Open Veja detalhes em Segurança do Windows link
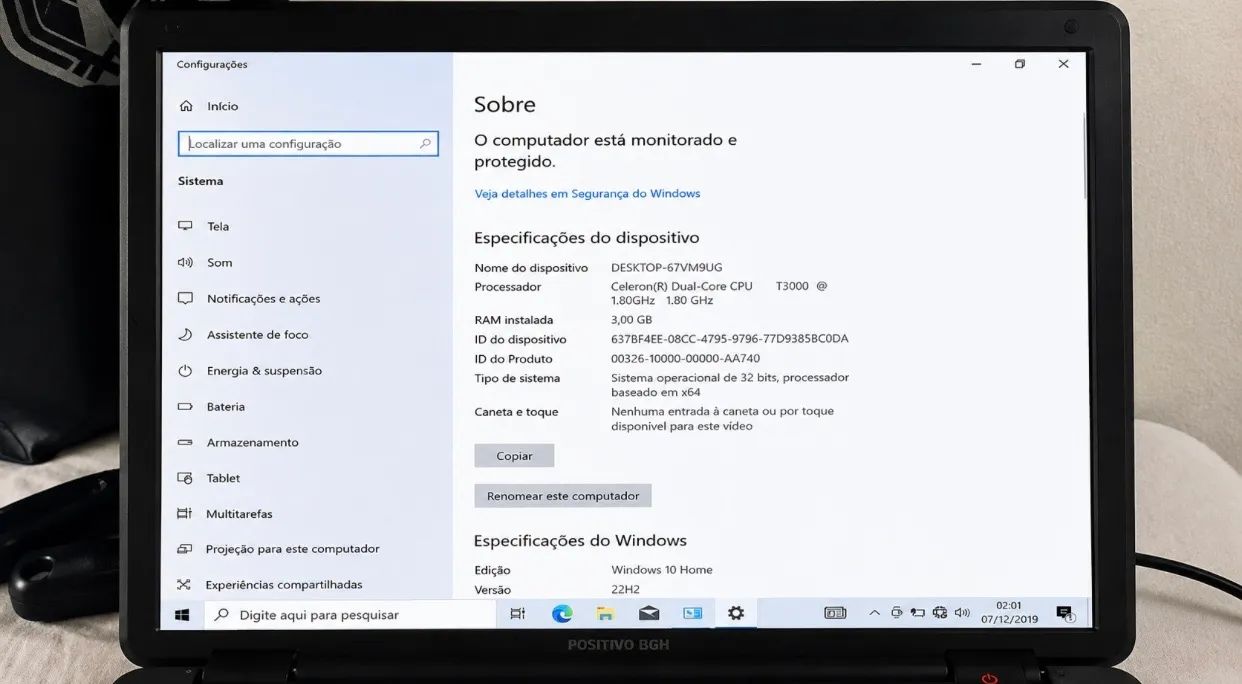 click(x=587, y=193)
